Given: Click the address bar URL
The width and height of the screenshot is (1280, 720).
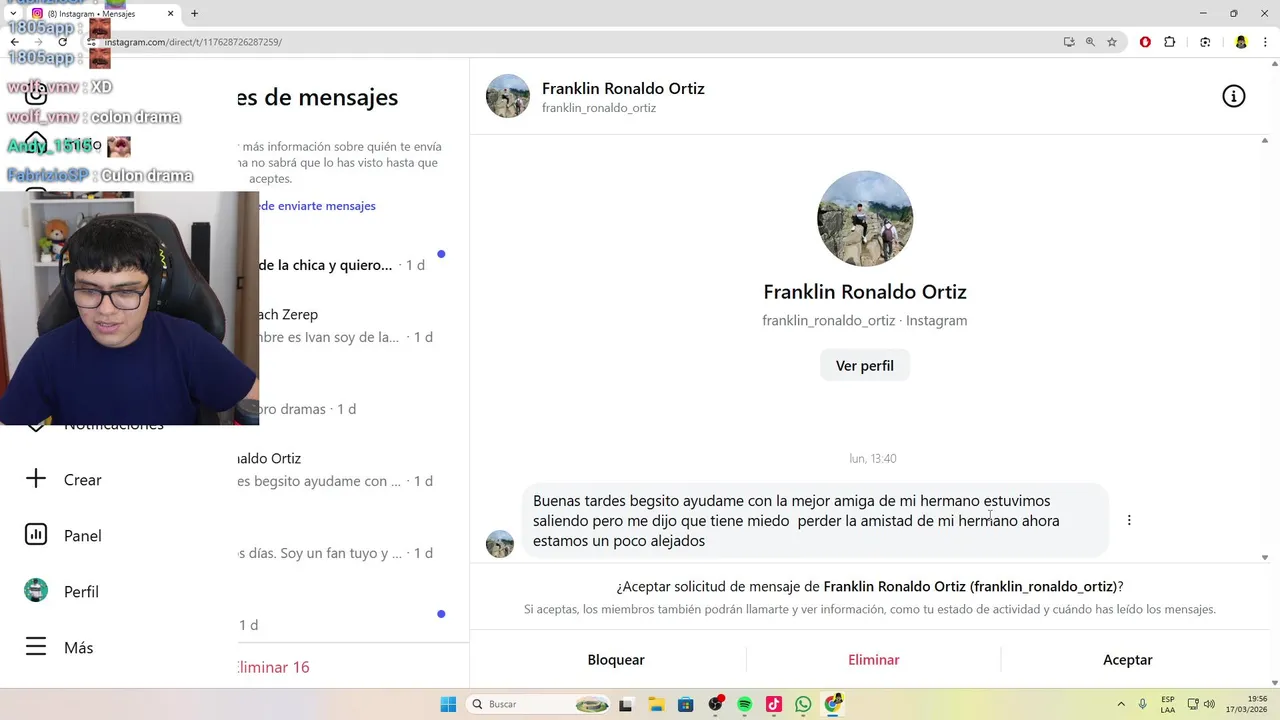Looking at the screenshot, I should [193, 42].
